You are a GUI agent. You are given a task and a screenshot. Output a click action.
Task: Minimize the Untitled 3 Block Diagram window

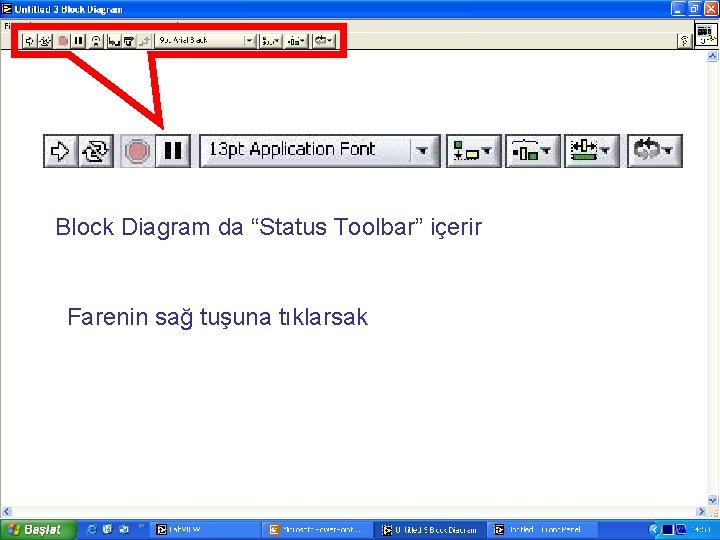(x=678, y=9)
